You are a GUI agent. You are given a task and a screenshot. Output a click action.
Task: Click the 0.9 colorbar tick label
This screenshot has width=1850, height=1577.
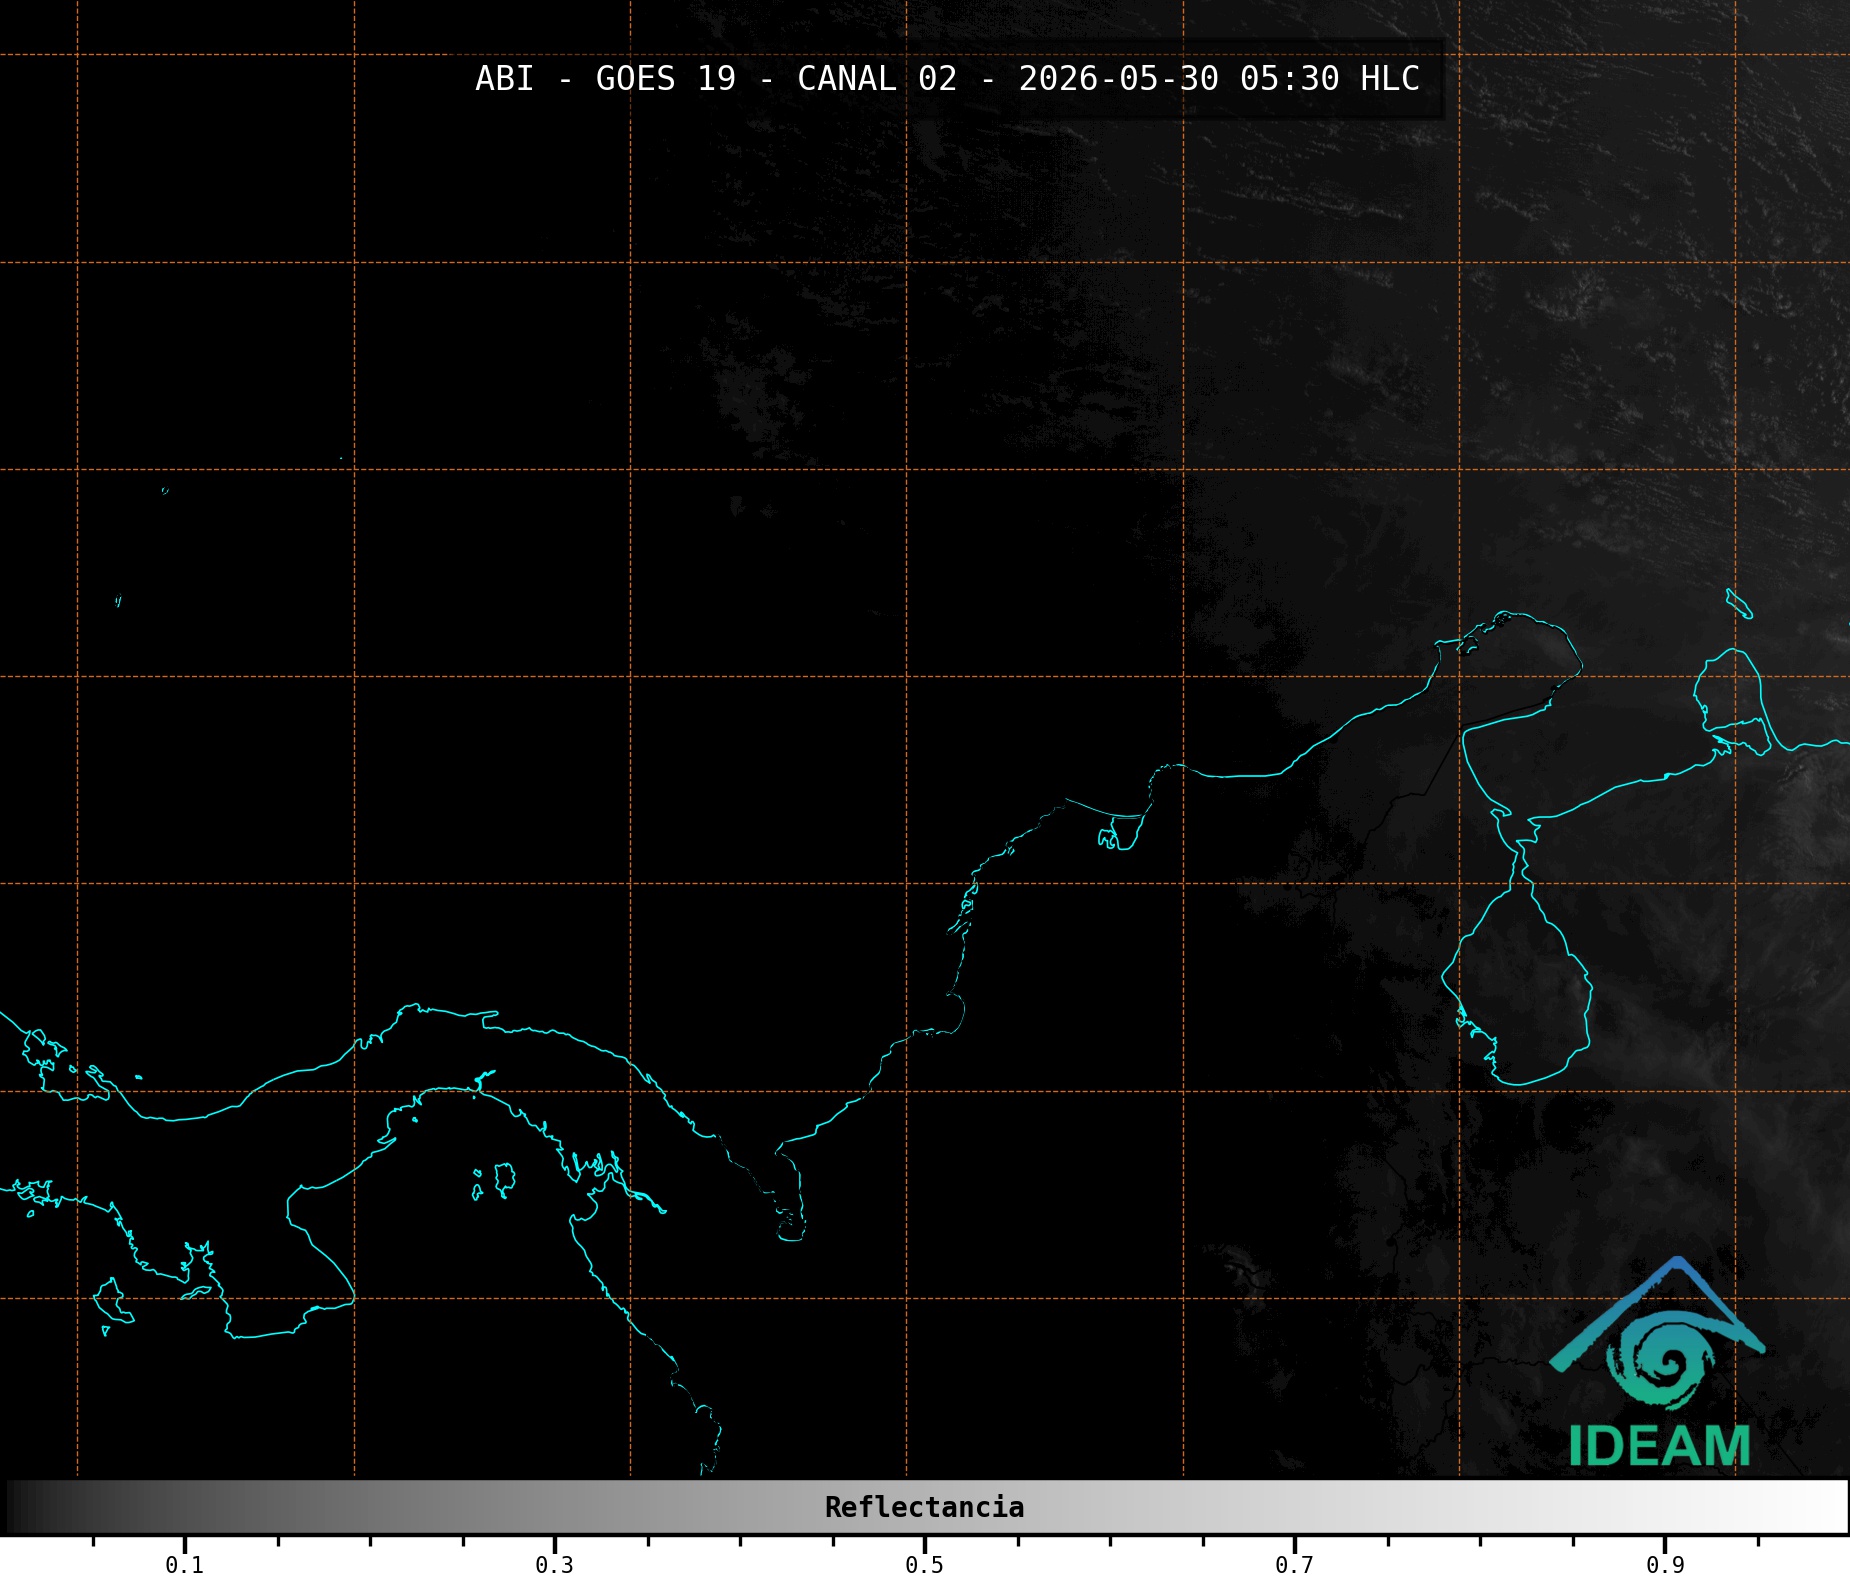(1665, 1565)
